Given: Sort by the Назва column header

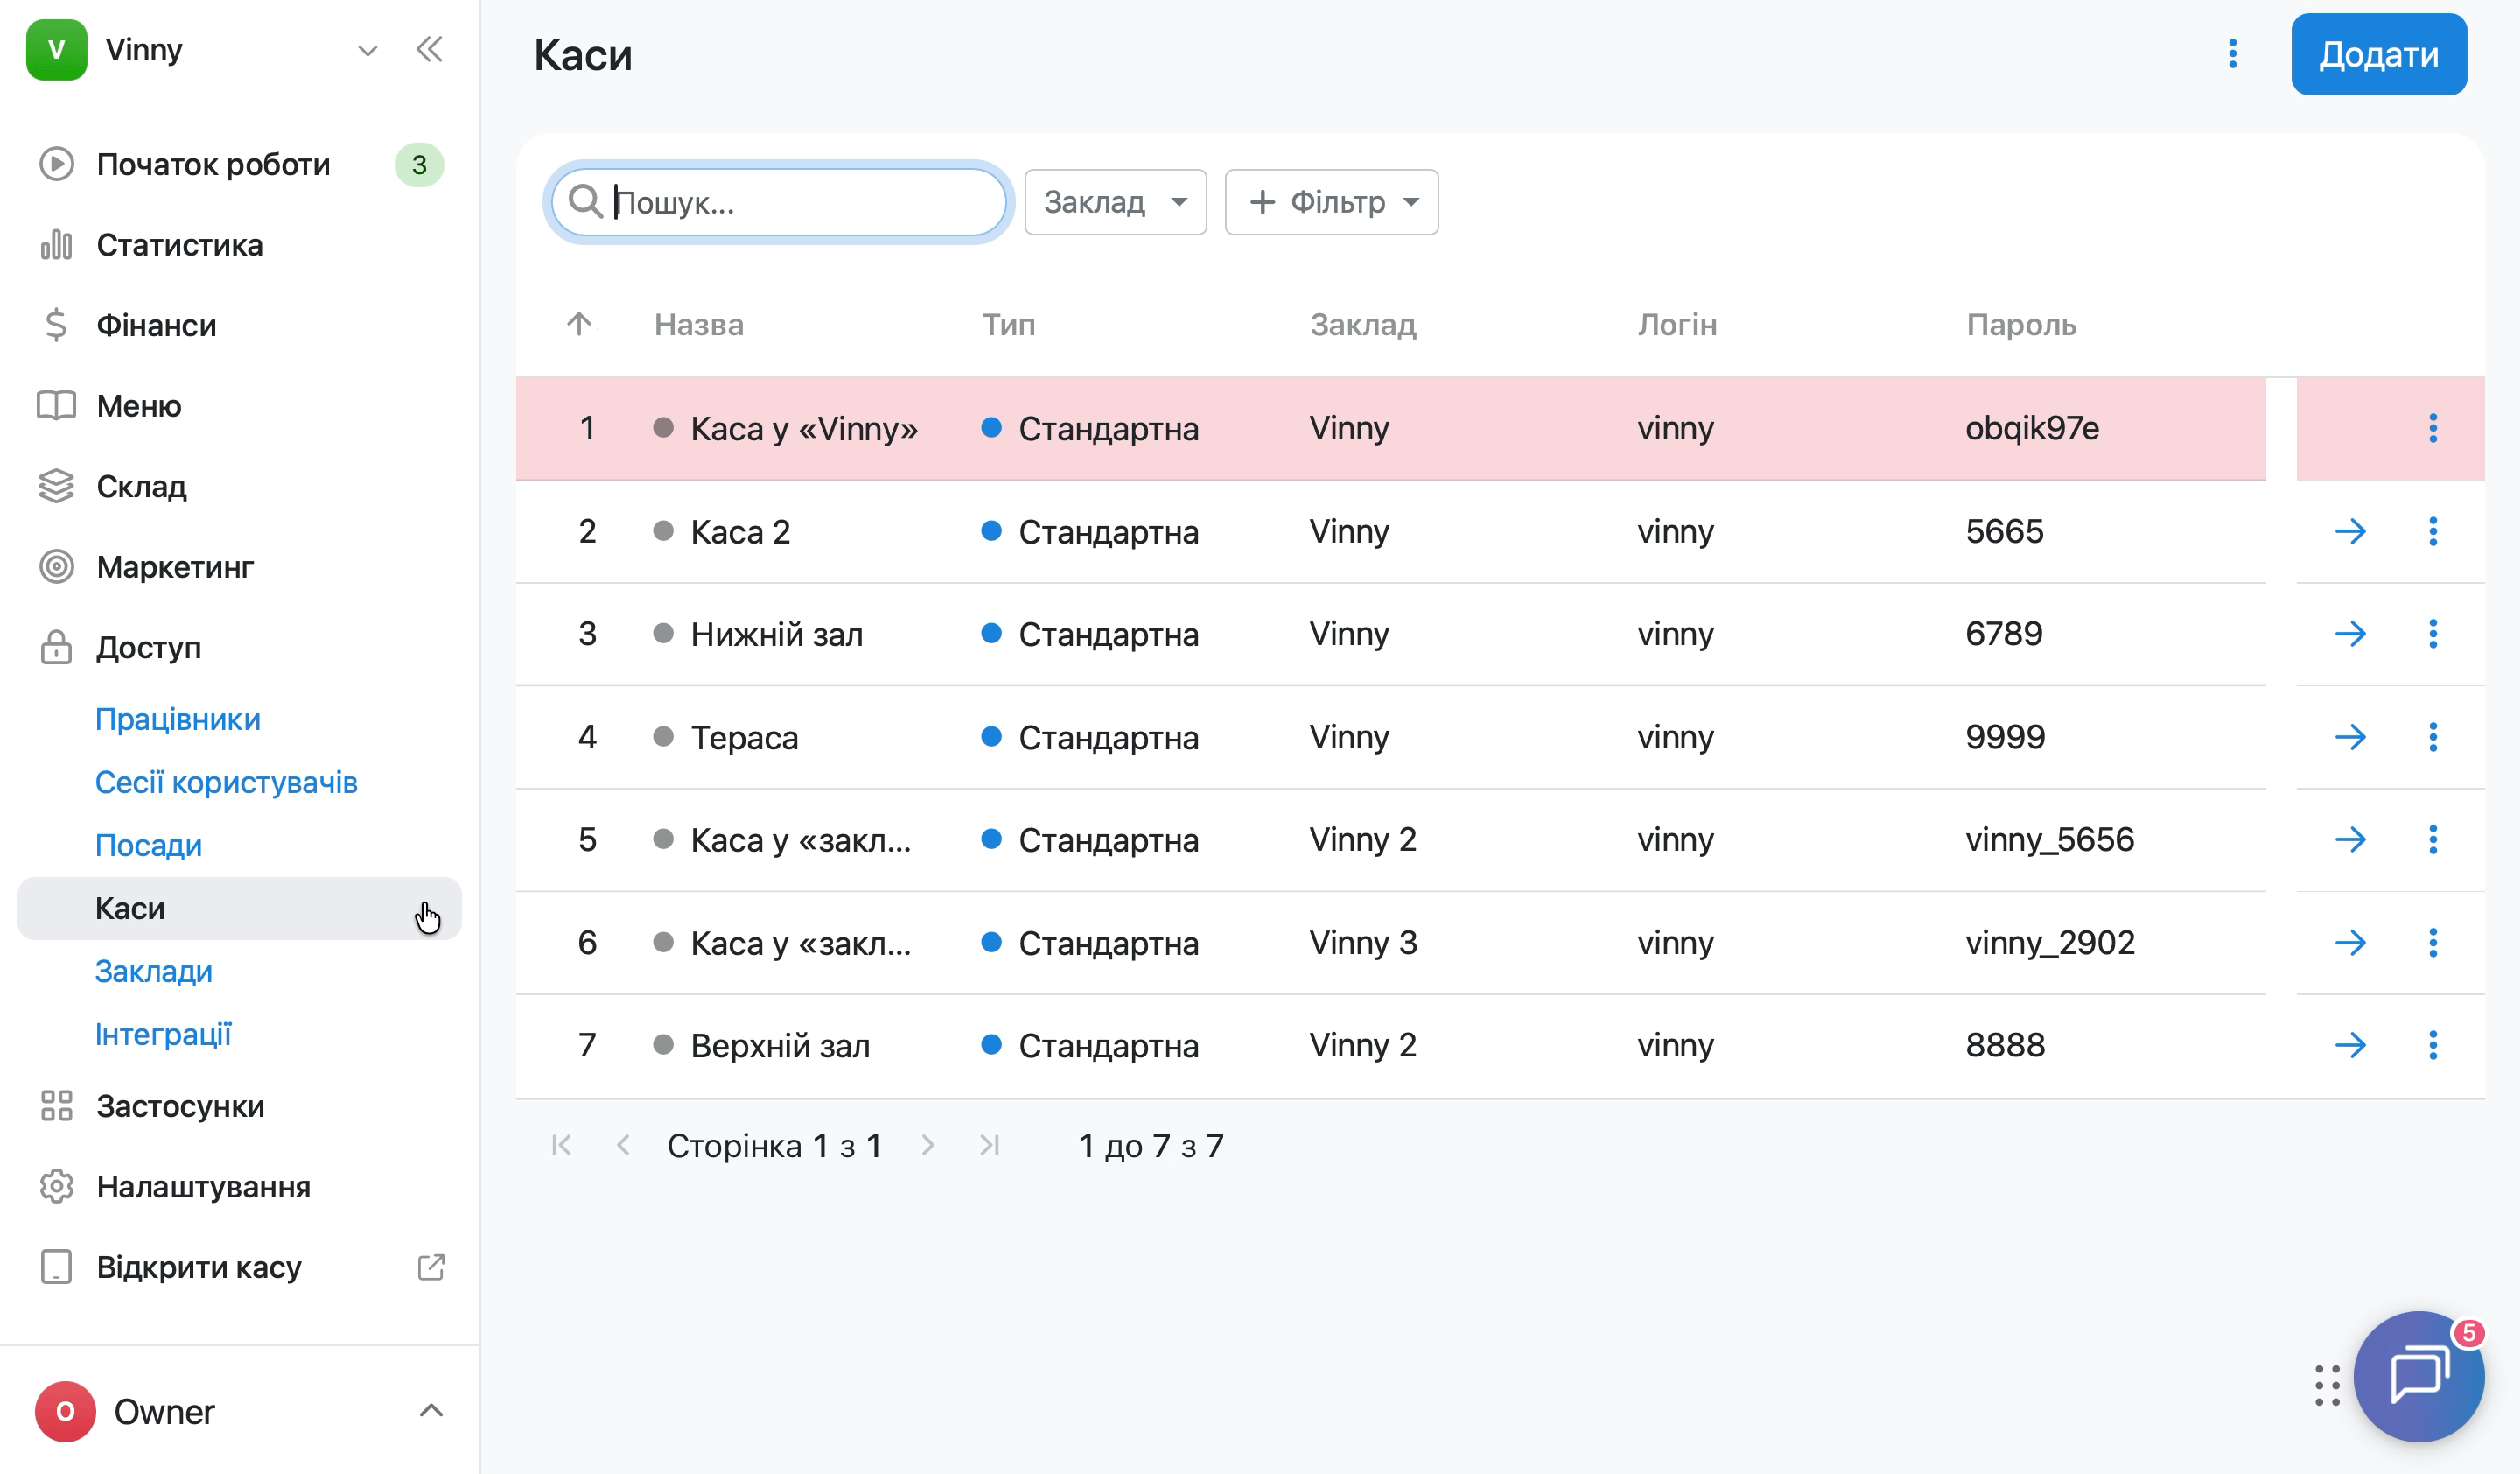Looking at the screenshot, I should tap(698, 324).
